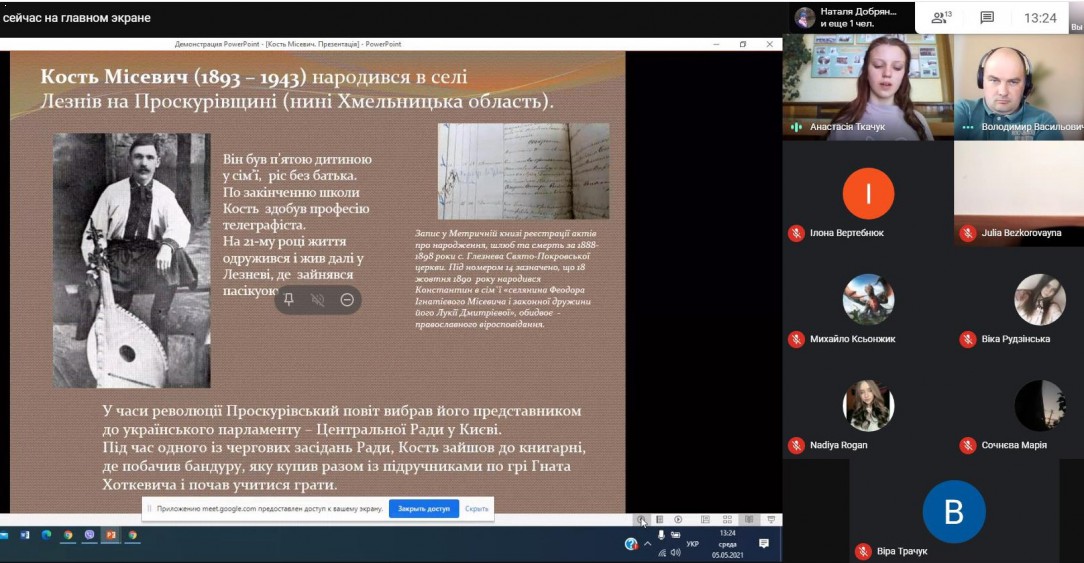Click the 'Скрыть' link in sharing bar
Screen dimensions: 1084x563
(x=476, y=508)
